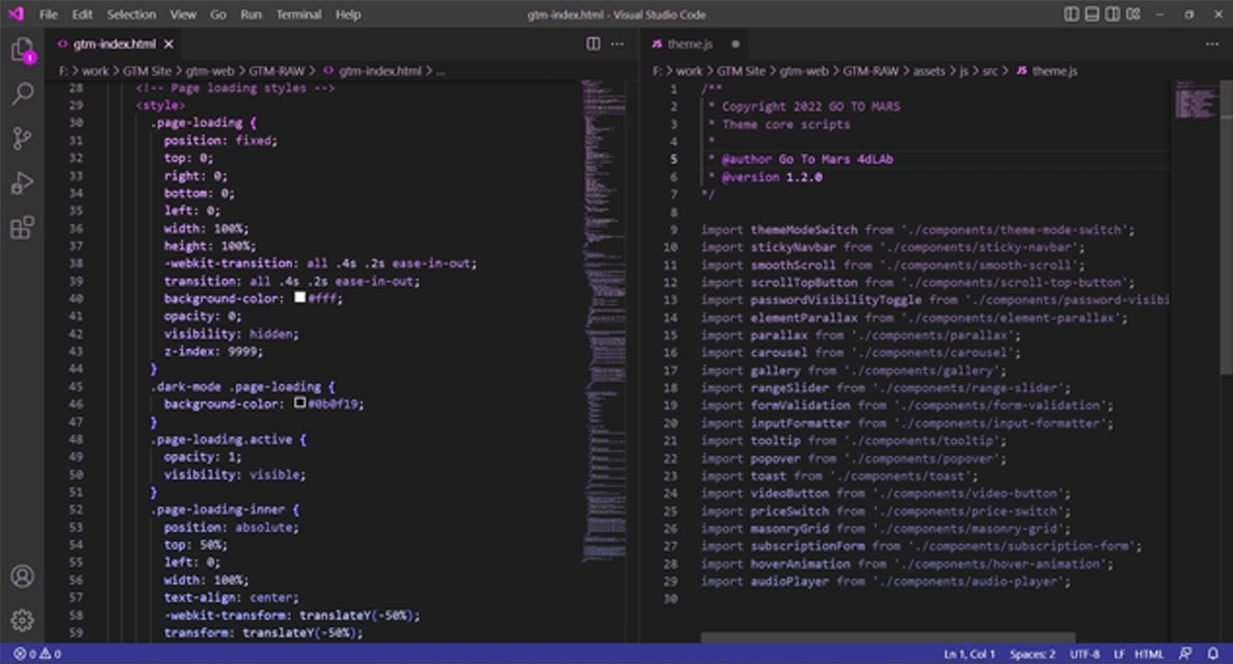Open left editor group More Actions menu
The image size is (1233, 664).
pyautogui.click(x=618, y=44)
